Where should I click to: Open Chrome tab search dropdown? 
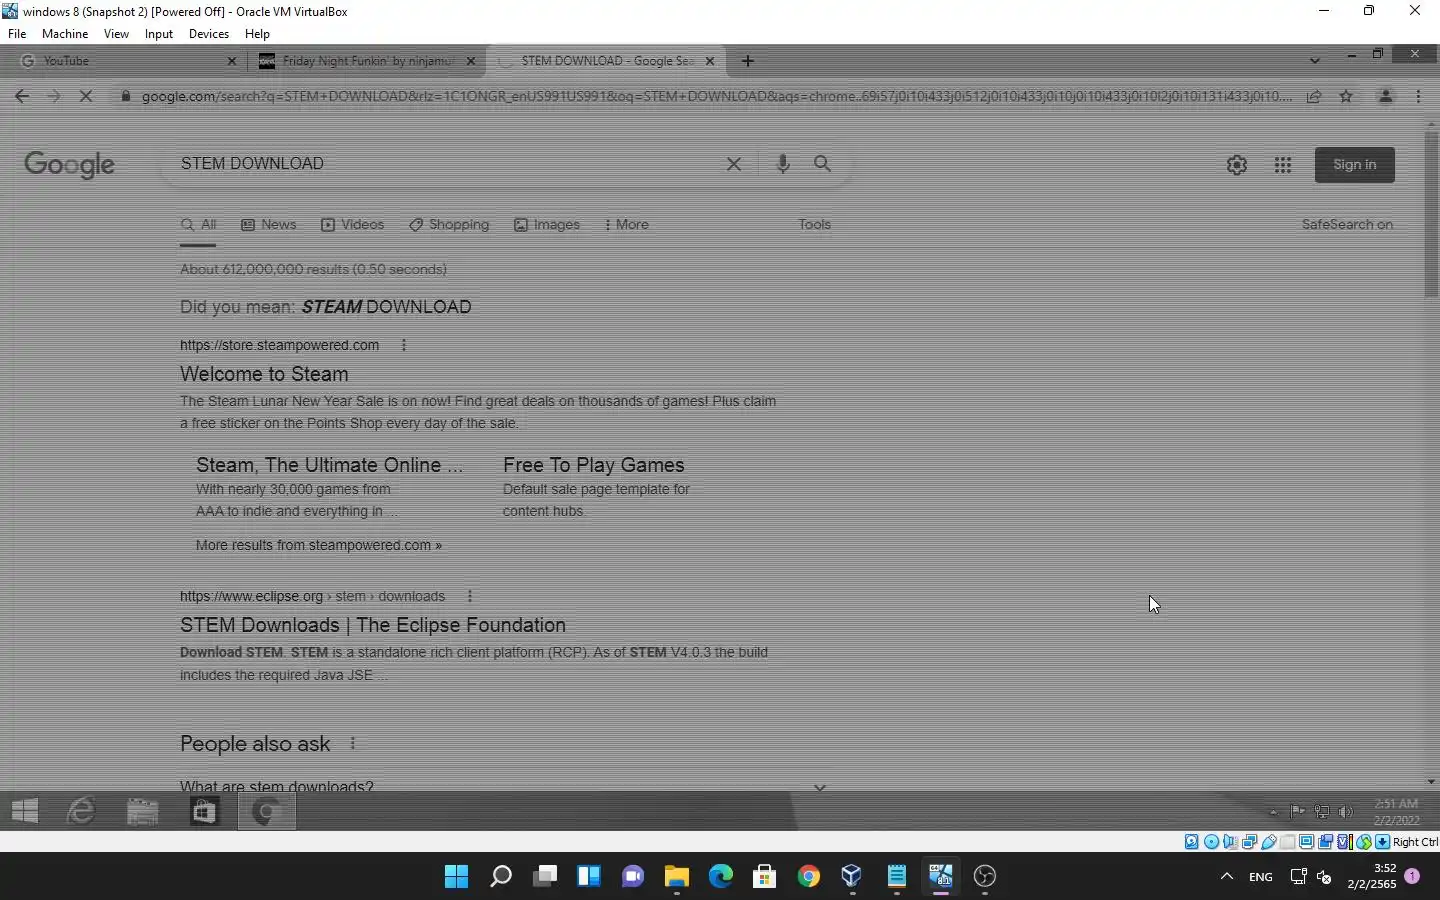coord(1314,61)
